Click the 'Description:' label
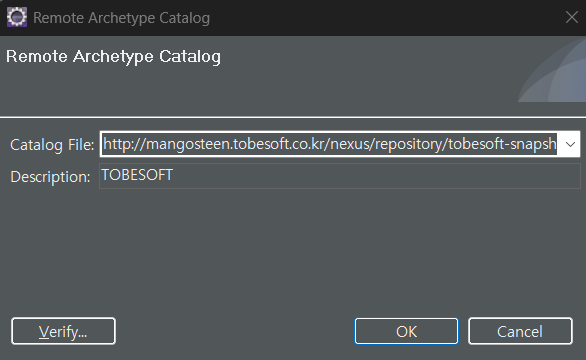Screen dimensions: 586x360 tap(50, 177)
